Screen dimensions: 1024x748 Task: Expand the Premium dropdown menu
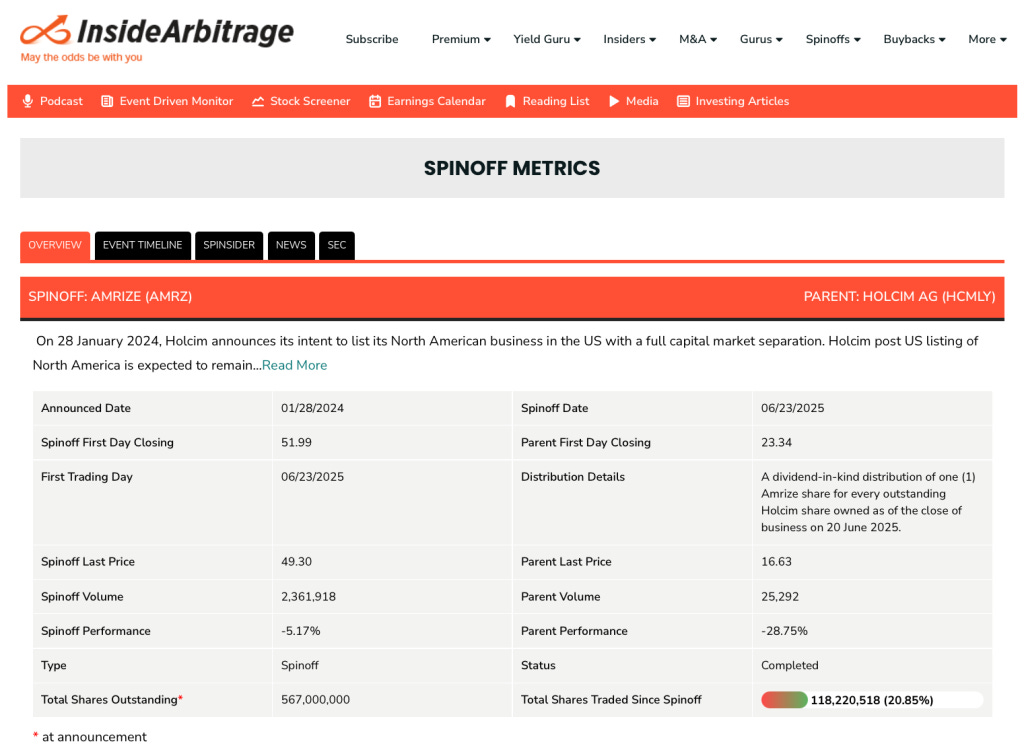click(x=461, y=39)
